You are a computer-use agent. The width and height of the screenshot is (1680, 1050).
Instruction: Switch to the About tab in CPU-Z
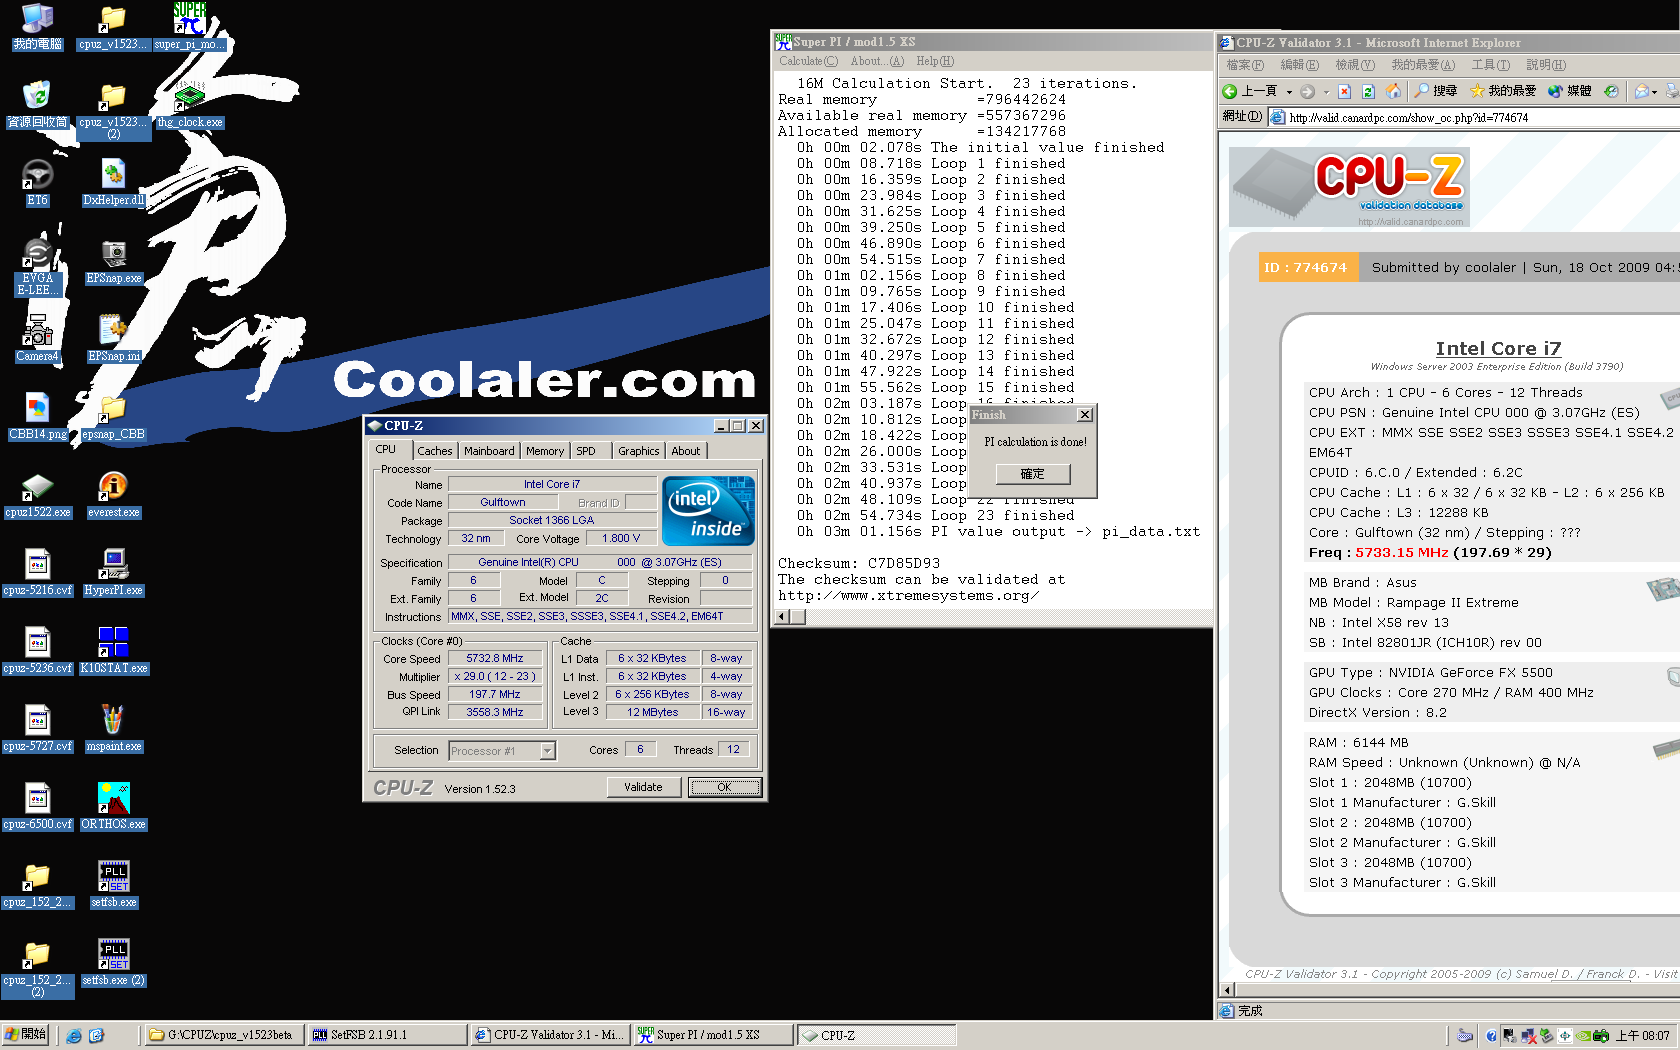(686, 451)
